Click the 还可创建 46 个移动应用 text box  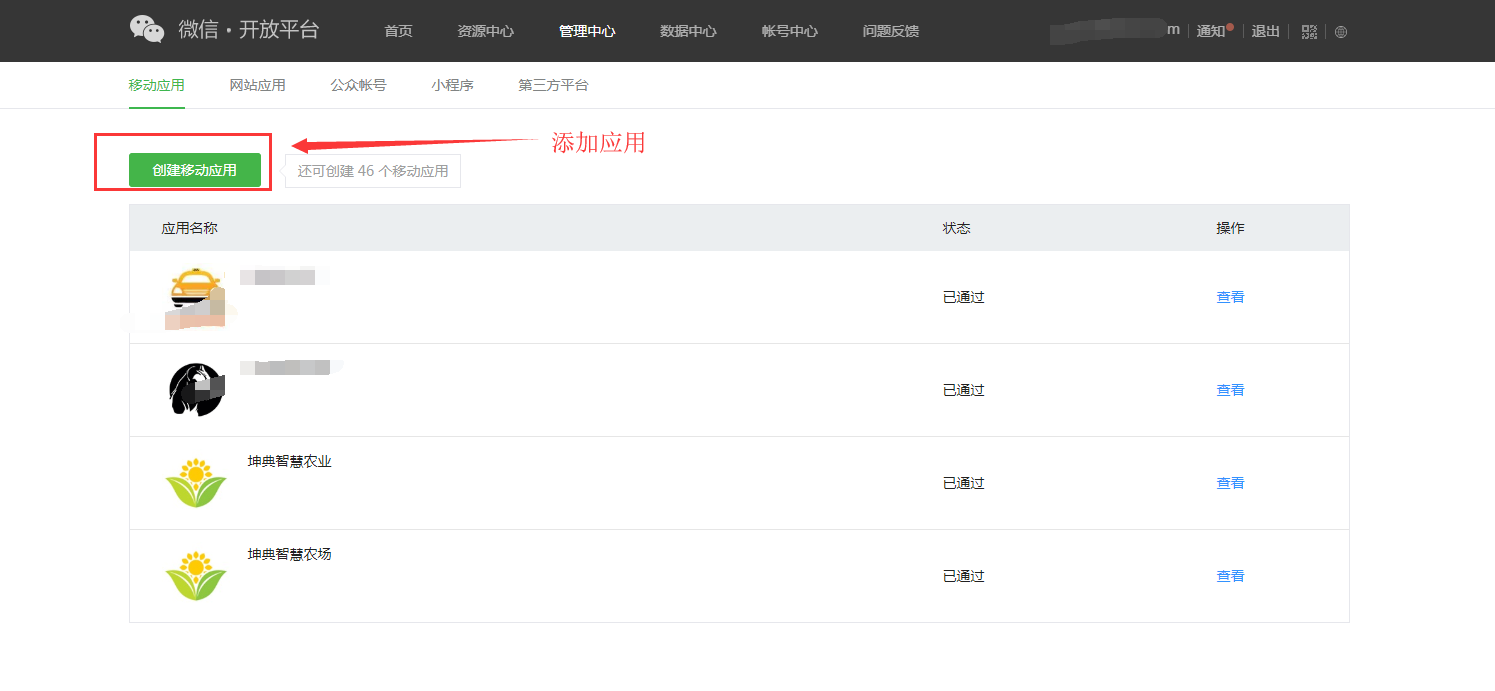click(x=372, y=171)
